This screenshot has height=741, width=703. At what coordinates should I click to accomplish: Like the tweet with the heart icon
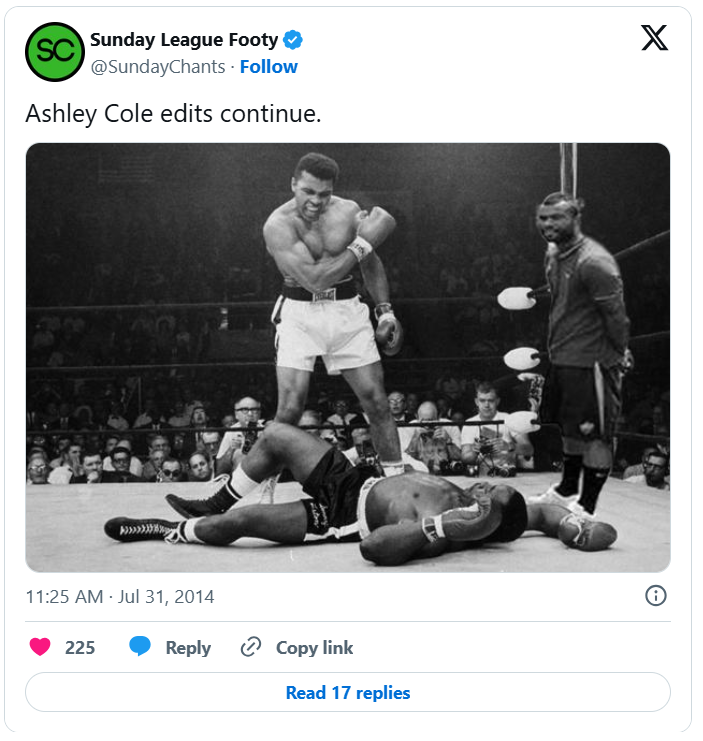coord(40,647)
